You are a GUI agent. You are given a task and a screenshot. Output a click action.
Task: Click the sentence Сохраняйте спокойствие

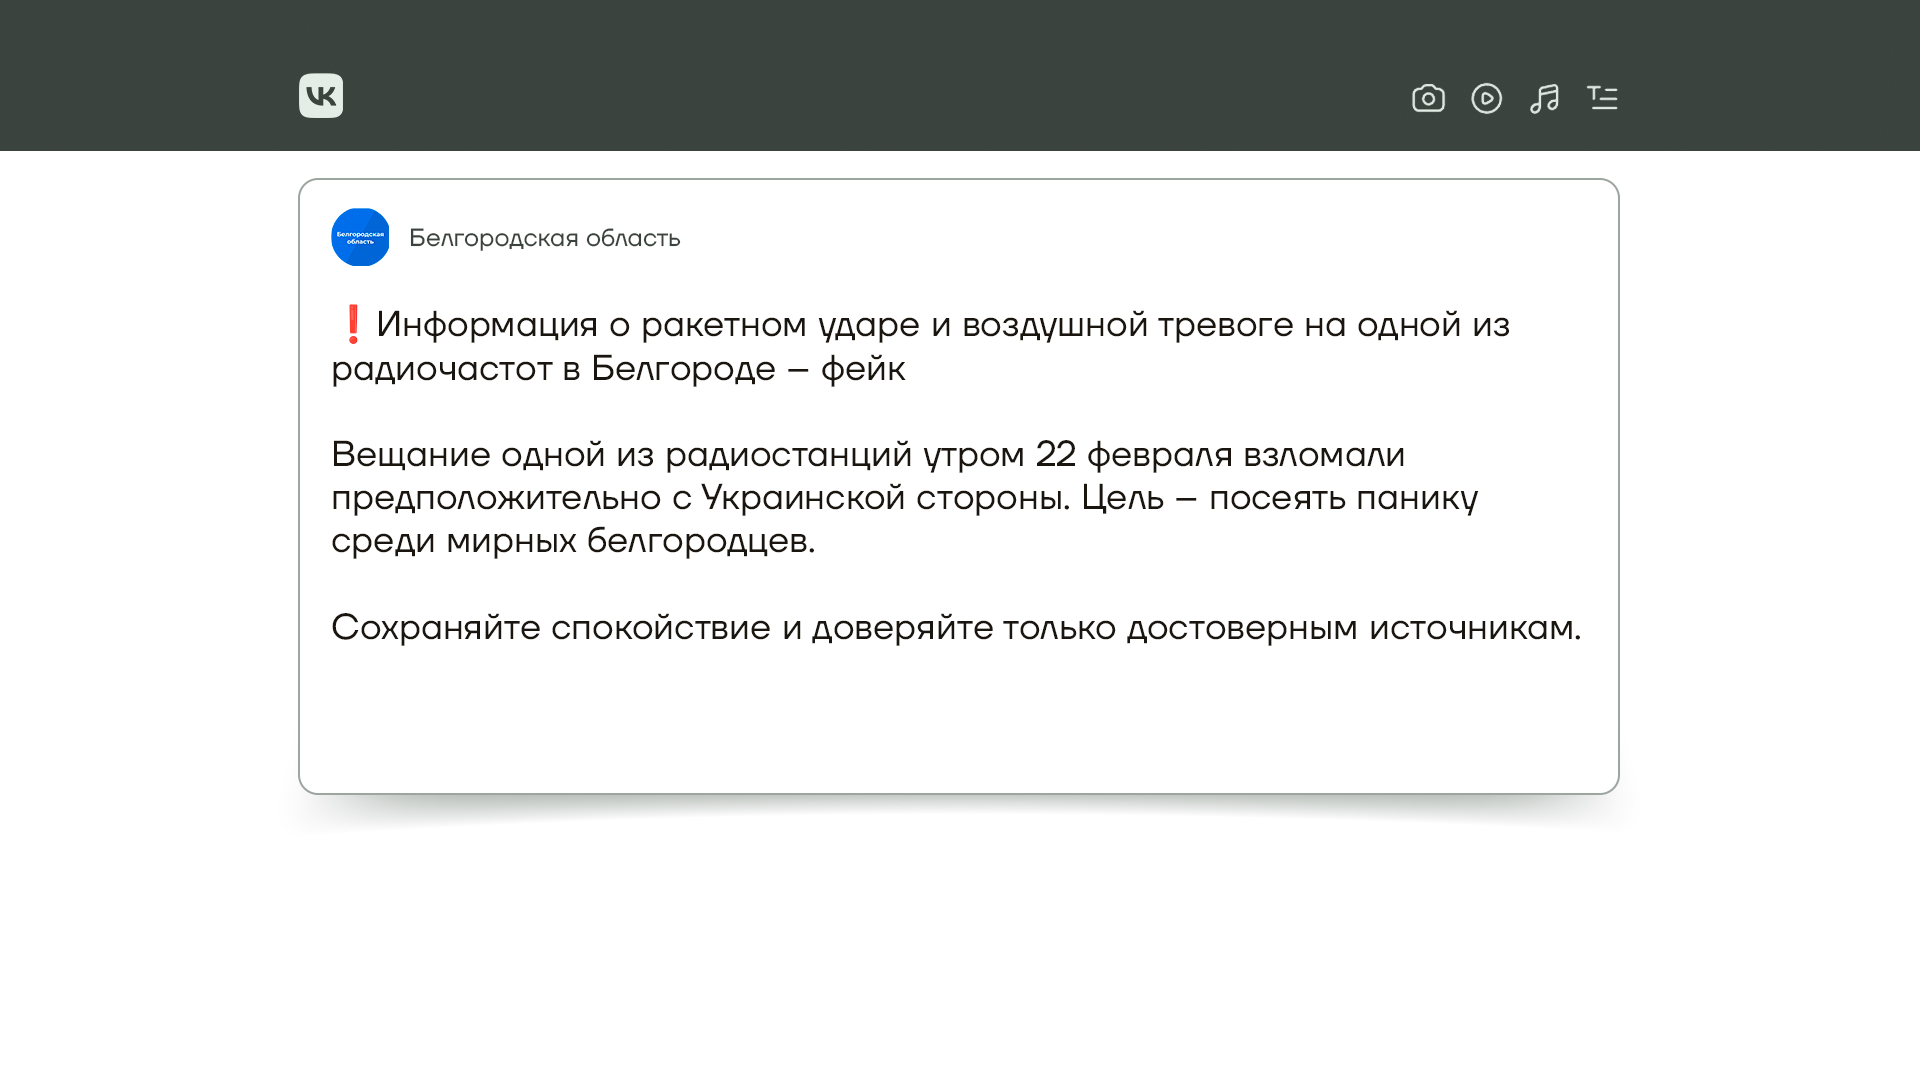pos(550,628)
